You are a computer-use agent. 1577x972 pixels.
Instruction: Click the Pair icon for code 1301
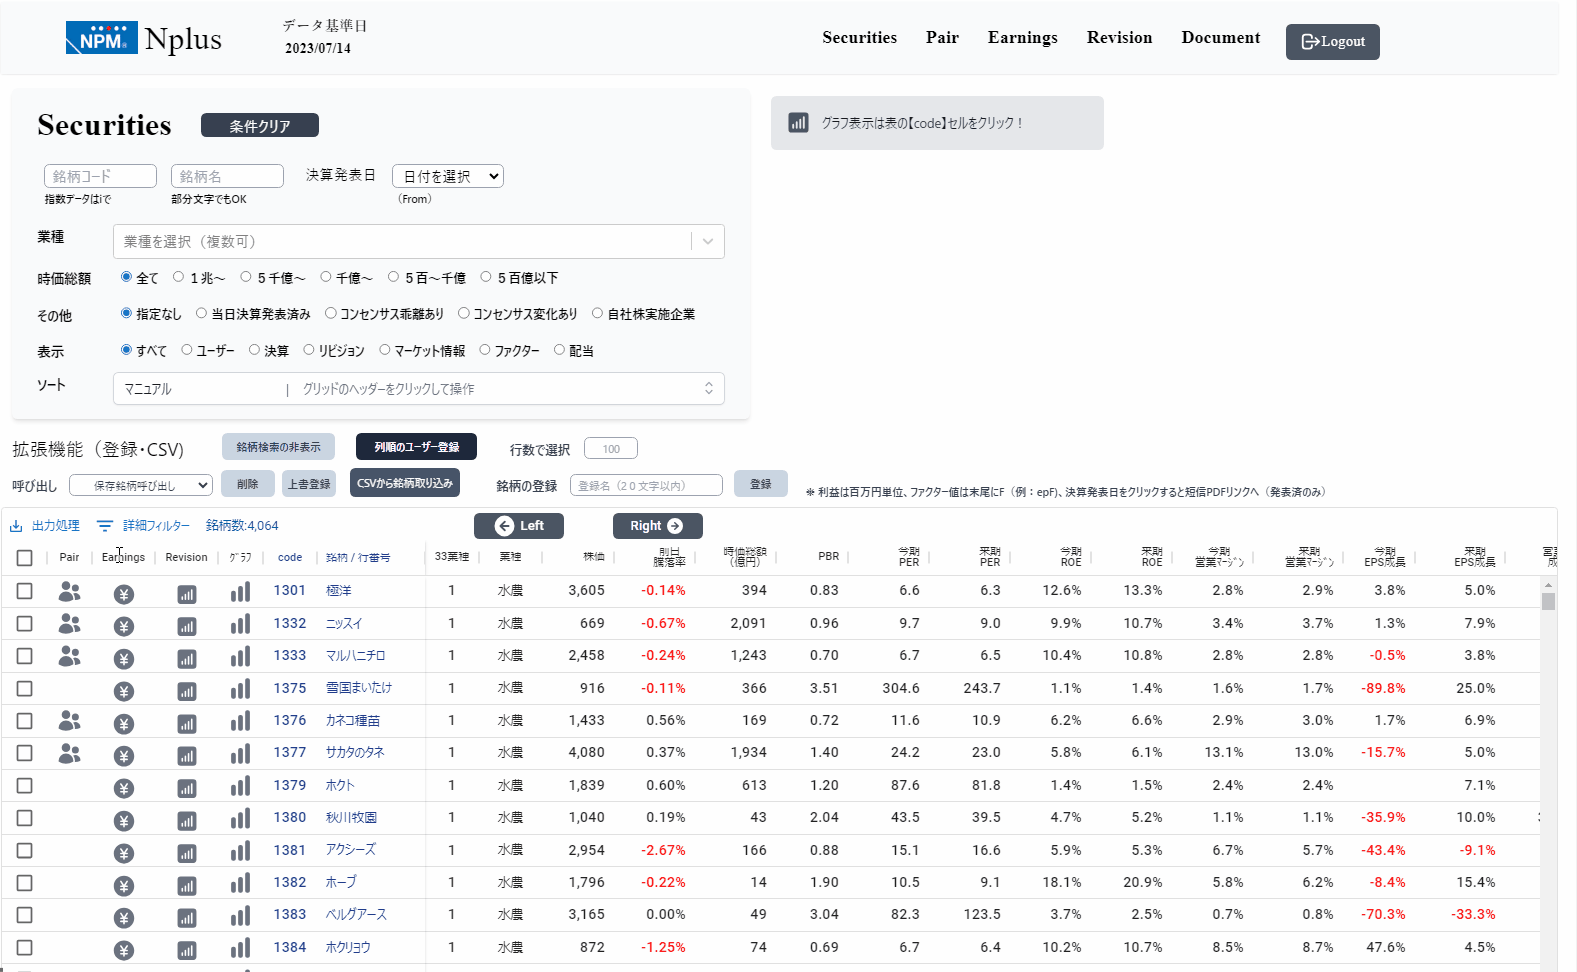click(x=69, y=591)
